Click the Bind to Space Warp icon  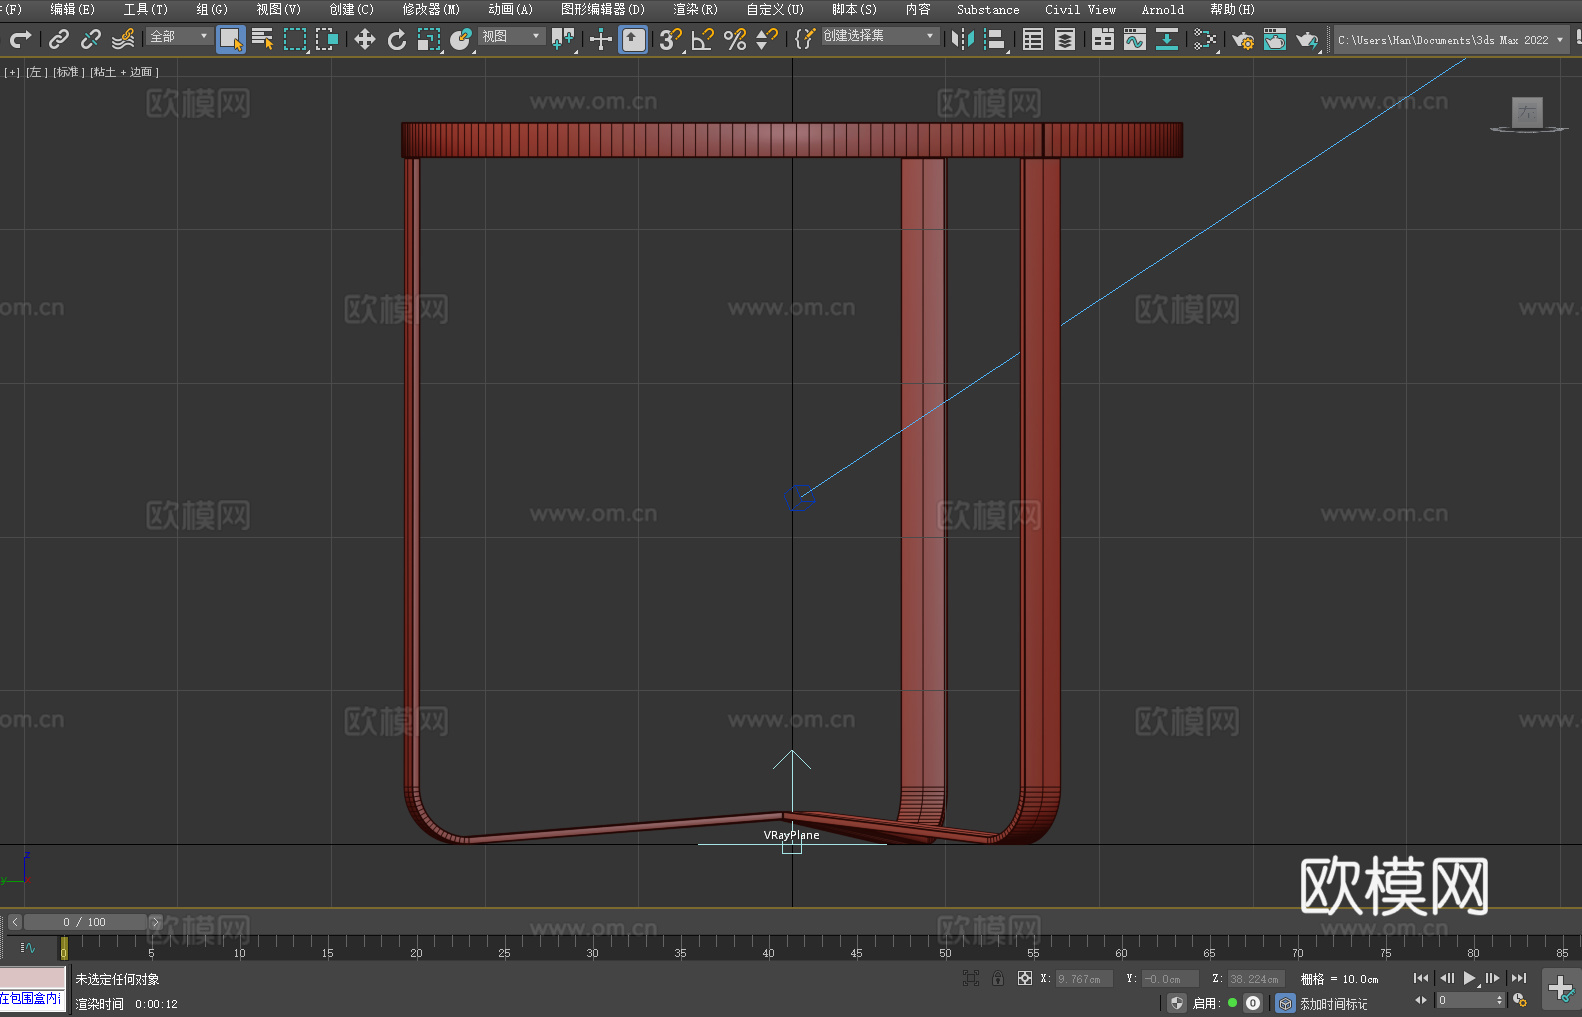tap(123, 39)
